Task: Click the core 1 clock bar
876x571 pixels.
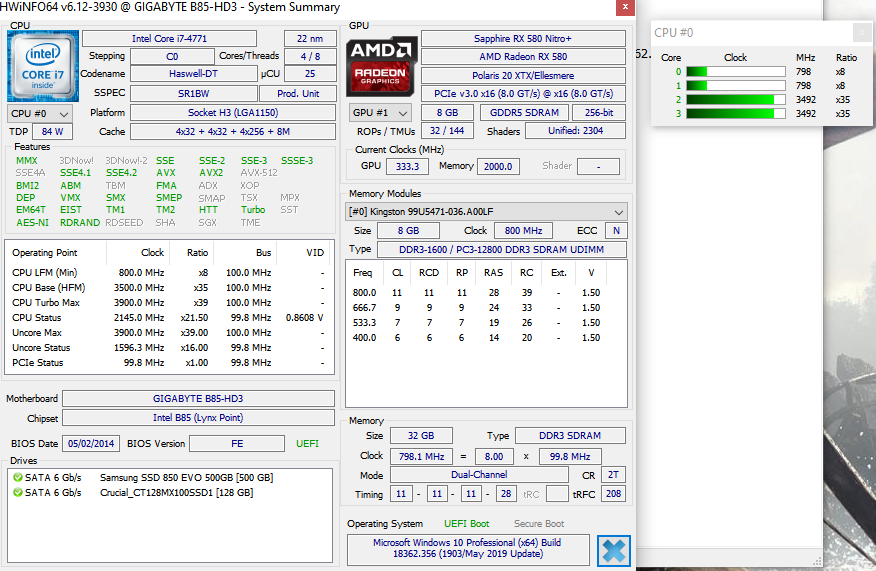Action: coord(736,85)
